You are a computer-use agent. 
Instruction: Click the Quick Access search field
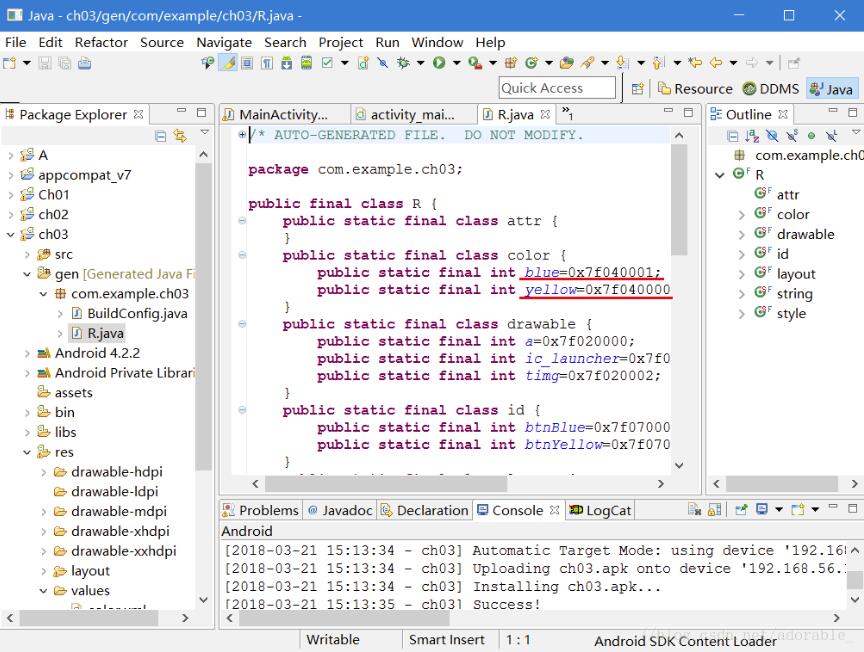(x=557, y=88)
